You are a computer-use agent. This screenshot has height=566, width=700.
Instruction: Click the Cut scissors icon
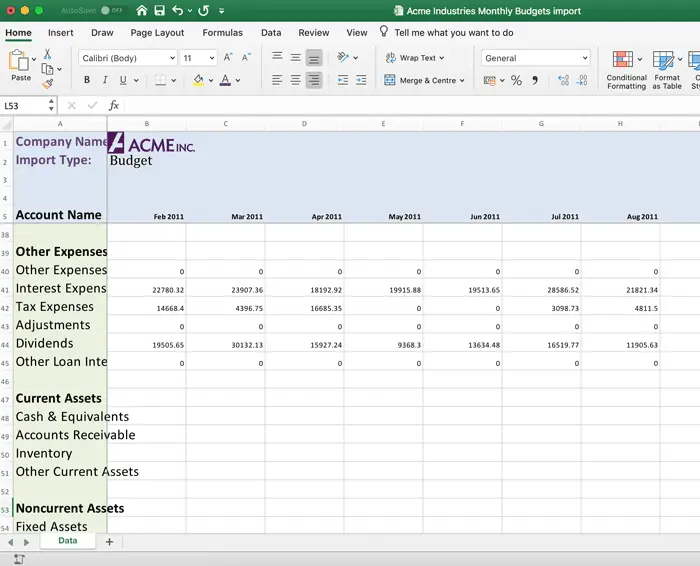[x=47, y=54]
